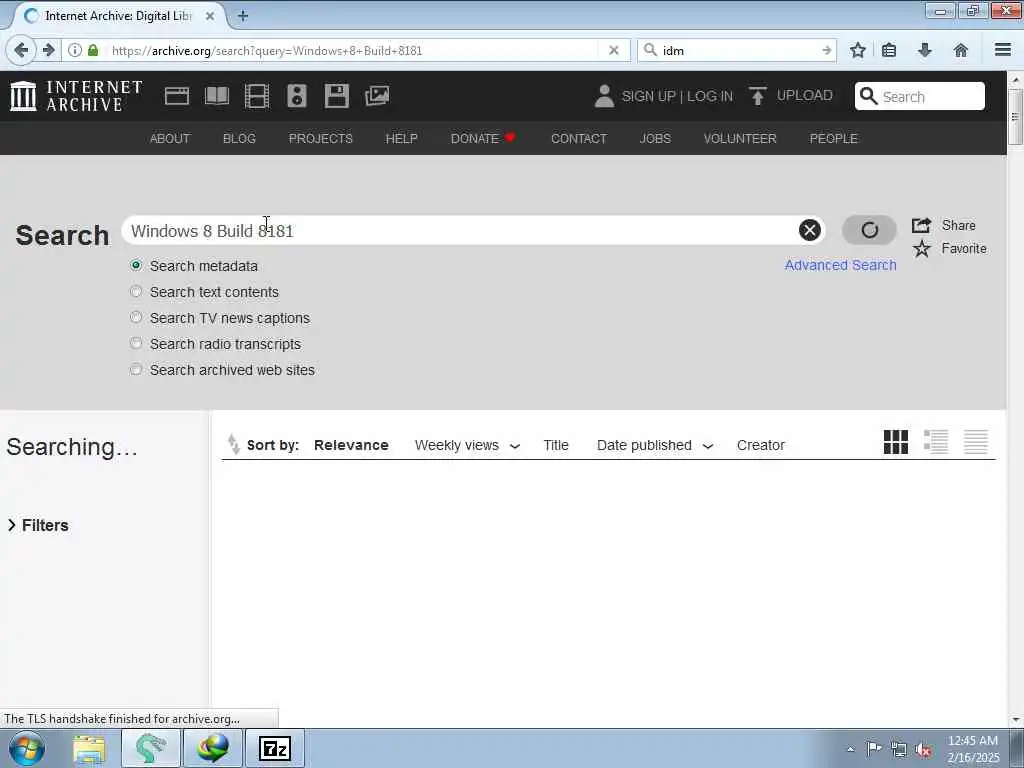This screenshot has height=768, width=1024.
Task: Click the upload arrow icon
Action: 758,96
